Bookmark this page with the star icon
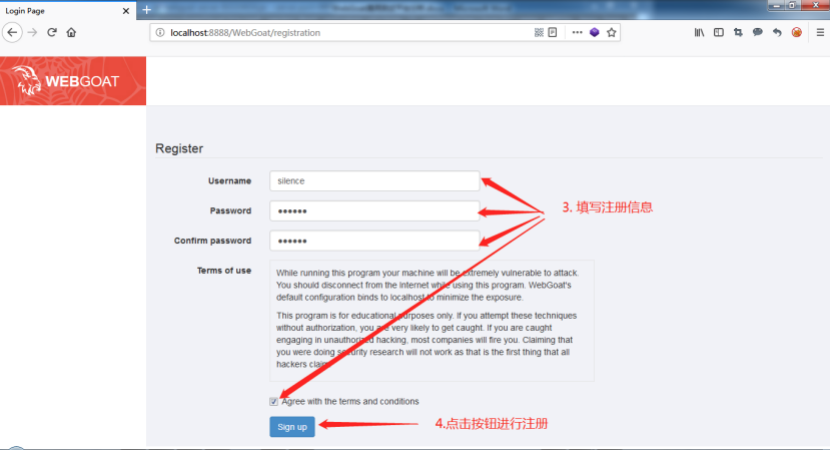Viewport: 832px width, 450px height. pyautogui.click(x=611, y=32)
